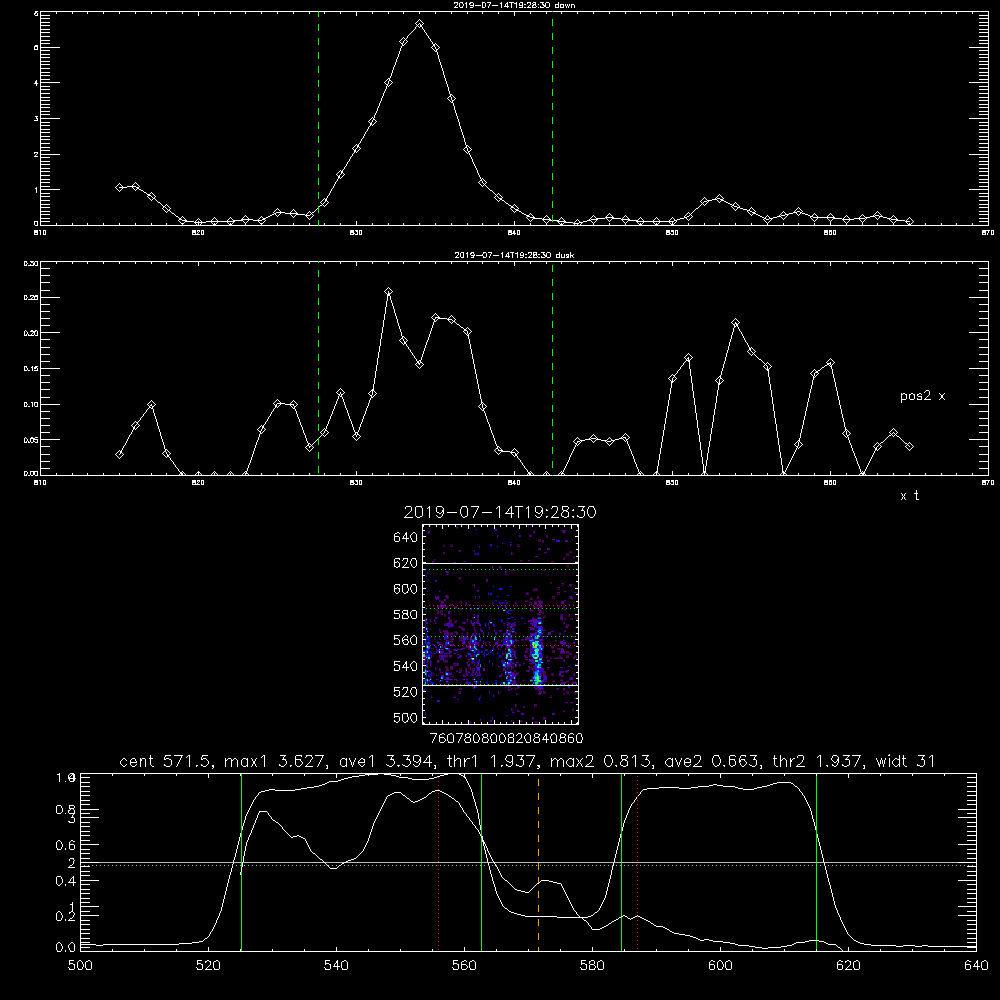Click the solid green line near 585 in bottom plot

coord(621,861)
